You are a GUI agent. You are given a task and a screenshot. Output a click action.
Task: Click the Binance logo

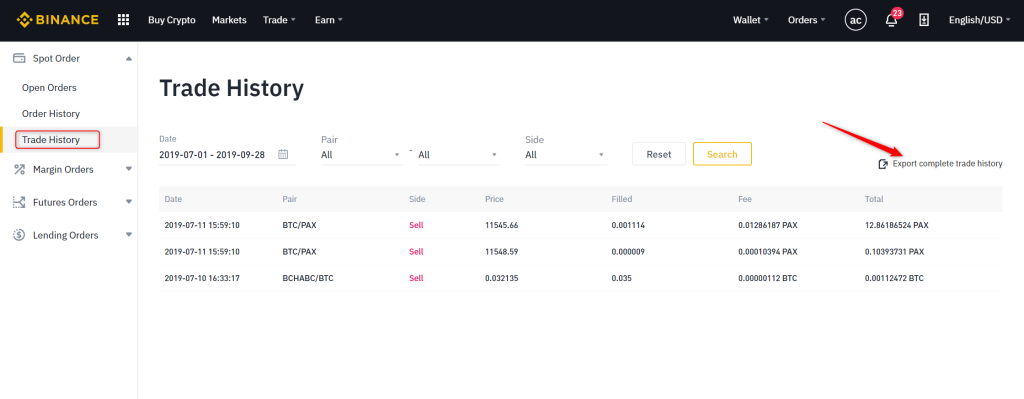(57, 20)
